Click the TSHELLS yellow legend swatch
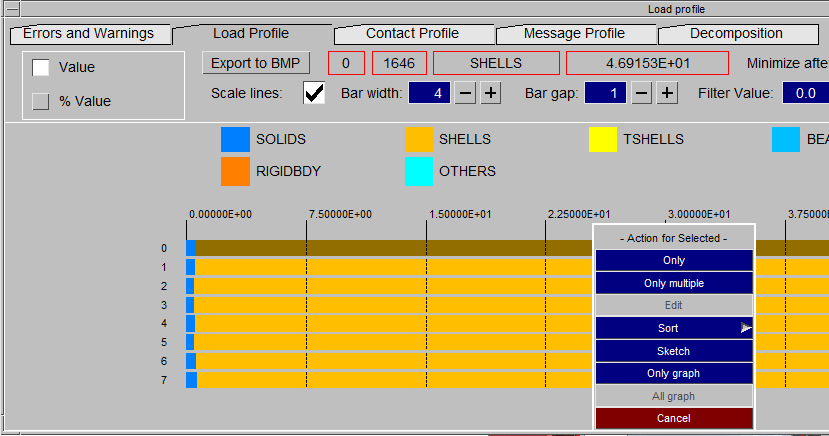The image size is (829, 436). click(x=603, y=140)
